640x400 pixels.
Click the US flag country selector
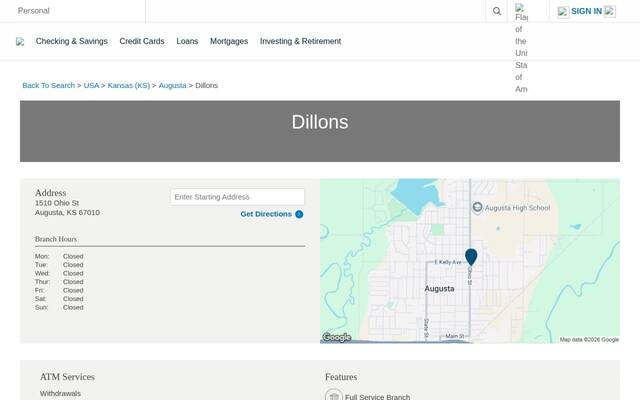[x=521, y=47]
